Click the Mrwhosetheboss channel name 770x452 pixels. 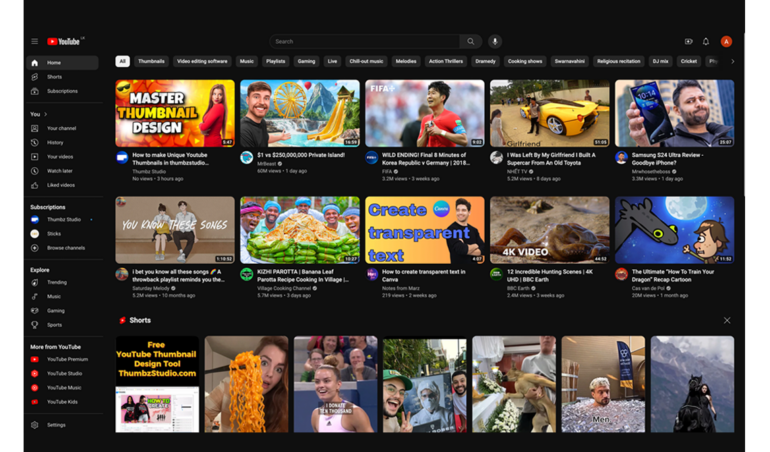coord(651,171)
